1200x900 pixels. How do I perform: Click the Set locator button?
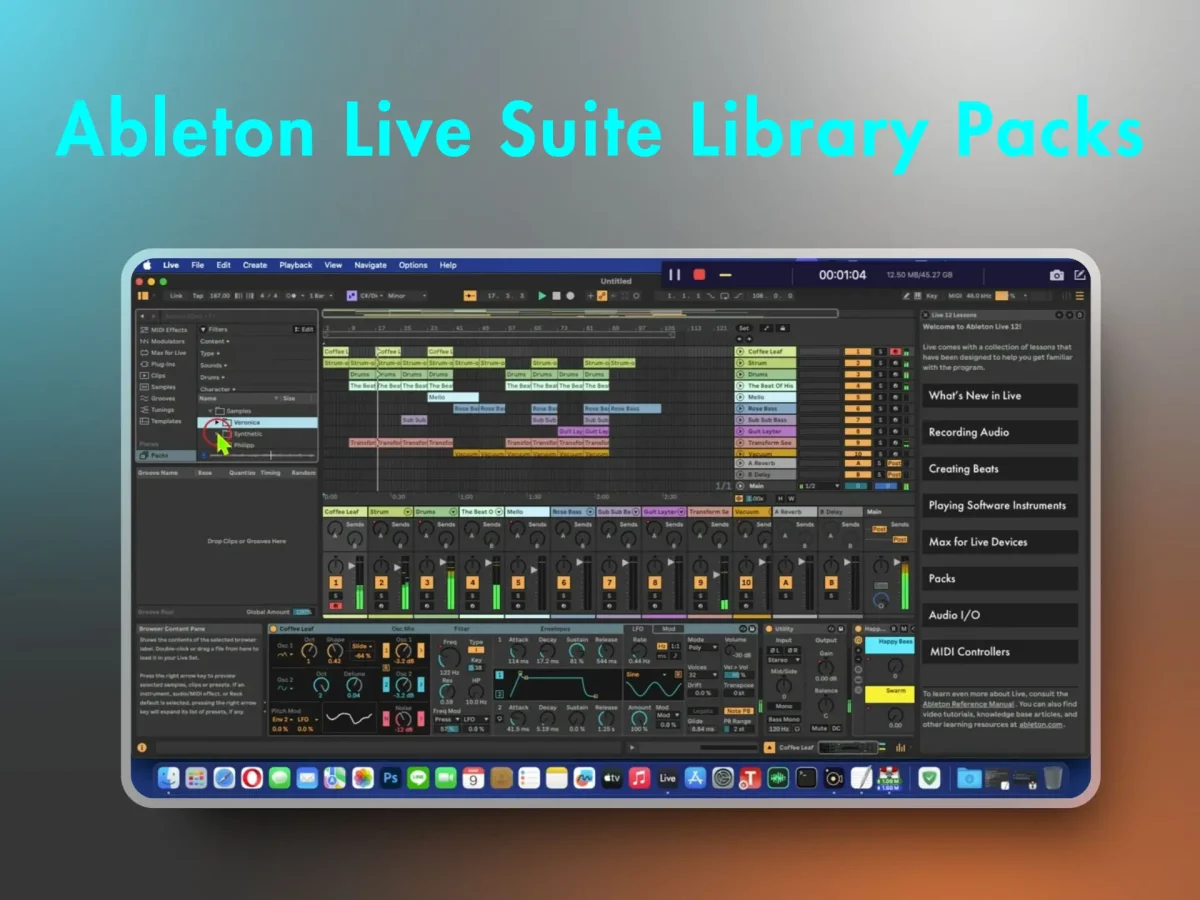pos(743,328)
